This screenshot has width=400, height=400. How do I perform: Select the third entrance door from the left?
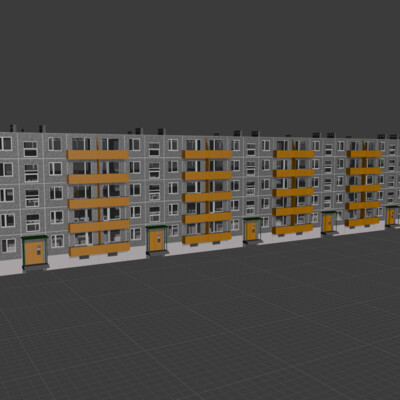coord(251,231)
